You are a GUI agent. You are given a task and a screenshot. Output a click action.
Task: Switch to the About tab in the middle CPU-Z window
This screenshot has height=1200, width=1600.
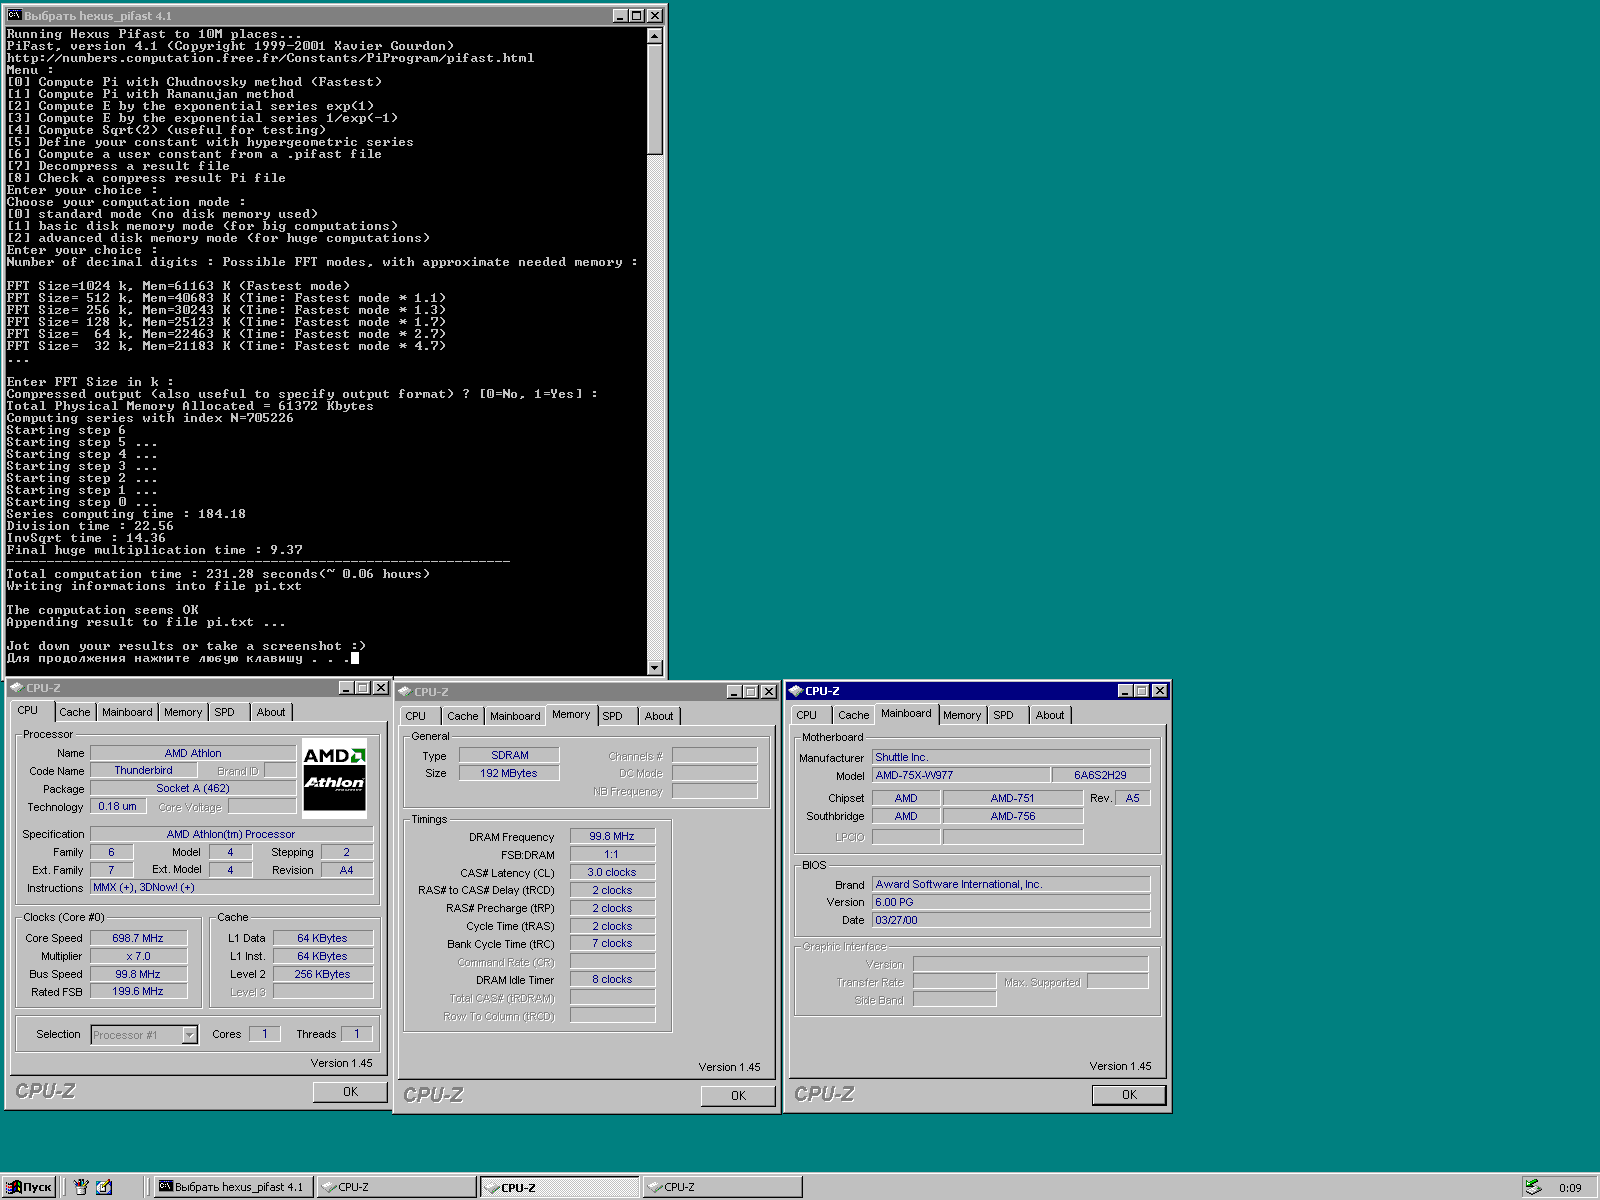point(659,716)
